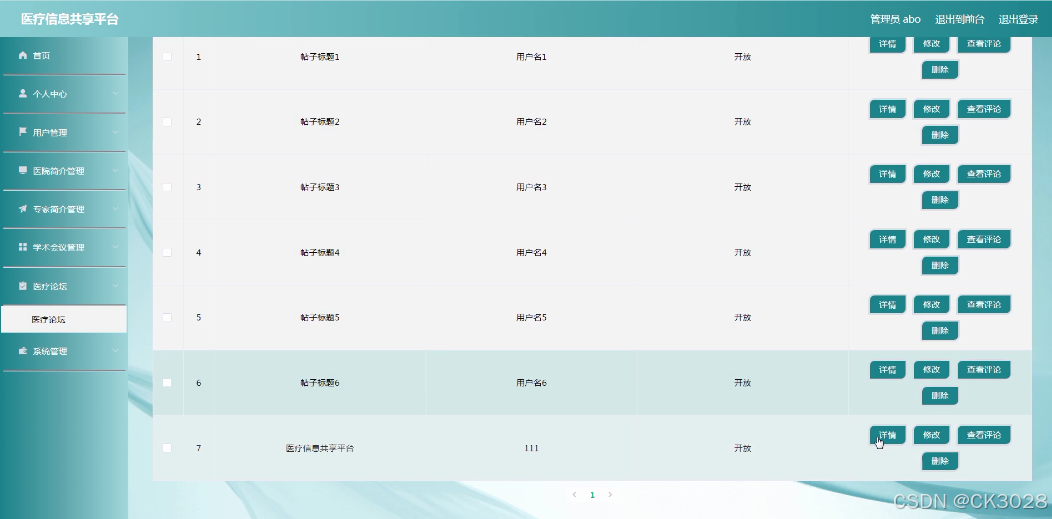The image size is (1052, 519).
Task: Check the box for row 4 帖子标题4
Action: tap(167, 252)
